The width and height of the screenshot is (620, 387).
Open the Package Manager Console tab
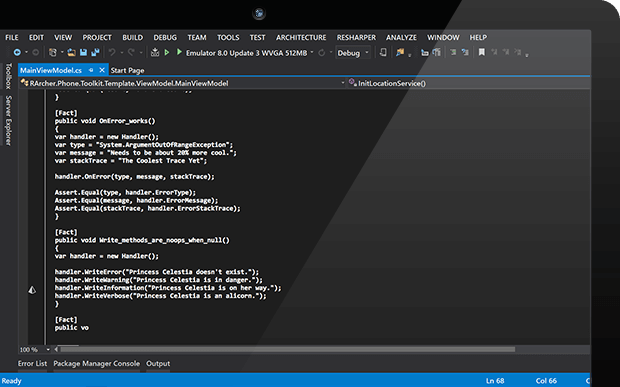click(x=96, y=363)
